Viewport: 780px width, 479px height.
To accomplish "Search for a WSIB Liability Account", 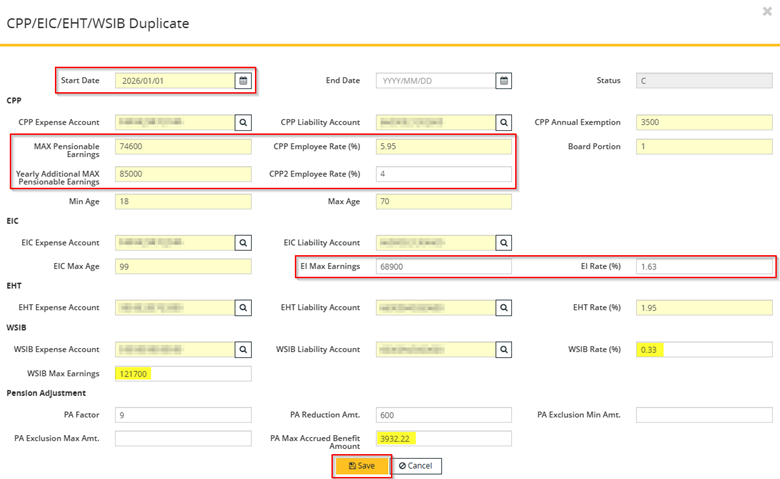I will (503, 349).
